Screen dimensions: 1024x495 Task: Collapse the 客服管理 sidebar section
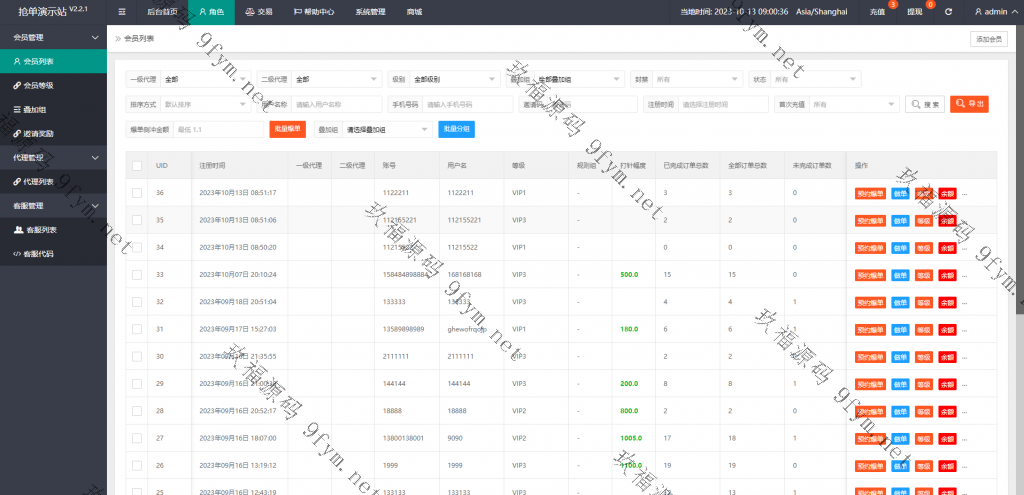click(54, 206)
